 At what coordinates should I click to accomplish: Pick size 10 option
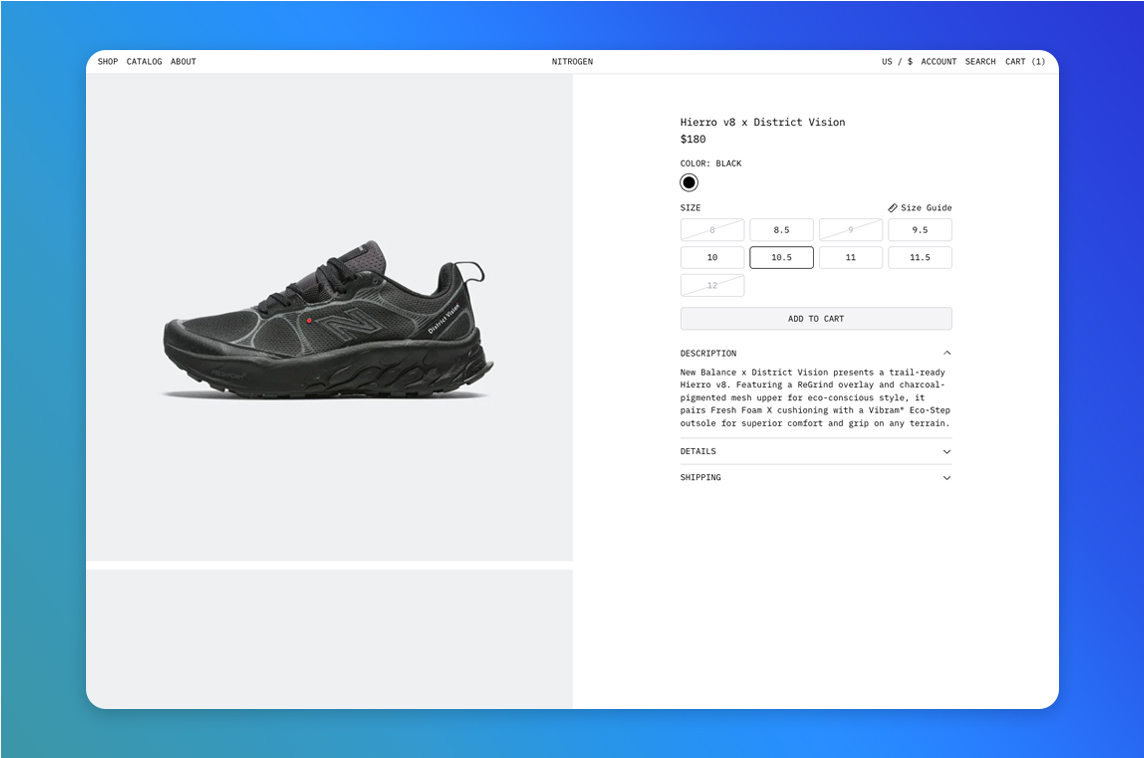[x=712, y=258]
